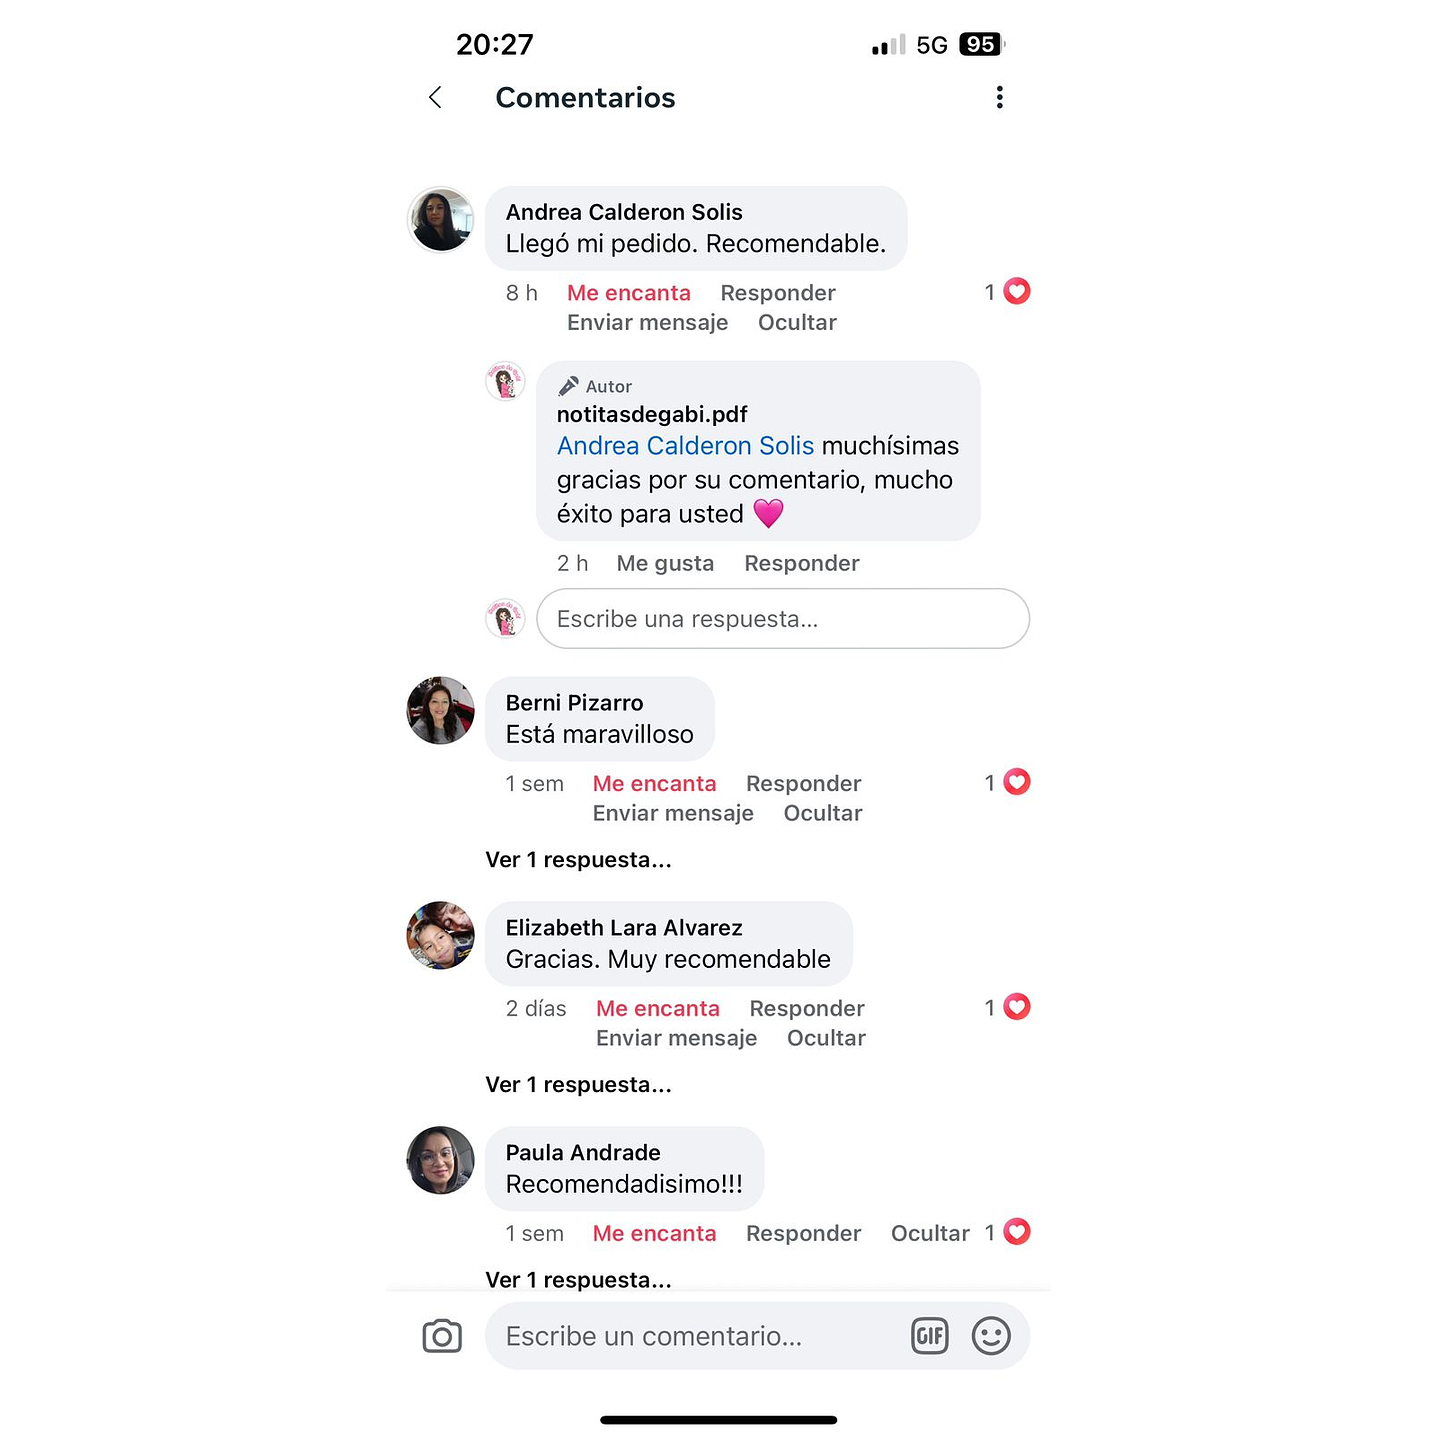The width and height of the screenshot is (1438, 1438).
Task: Toggle Me gusta on notitasdegabi.pdf reply
Action: tap(665, 563)
